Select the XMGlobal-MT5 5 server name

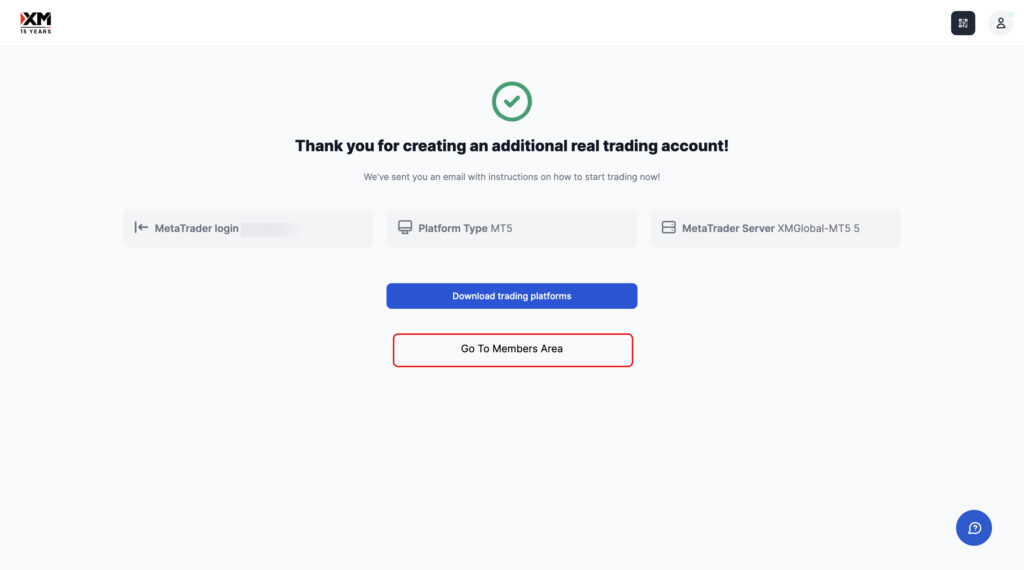(x=818, y=229)
